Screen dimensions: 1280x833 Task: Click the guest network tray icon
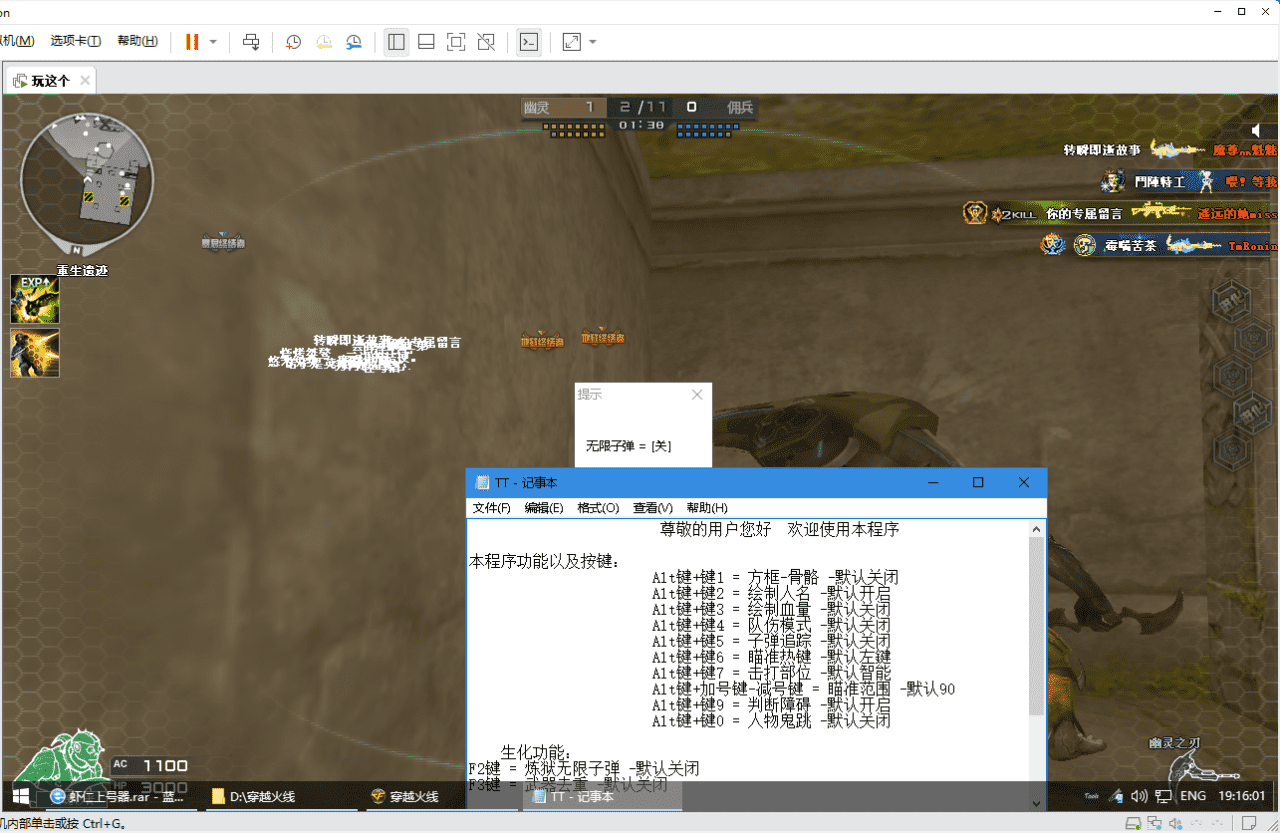tap(1164, 797)
